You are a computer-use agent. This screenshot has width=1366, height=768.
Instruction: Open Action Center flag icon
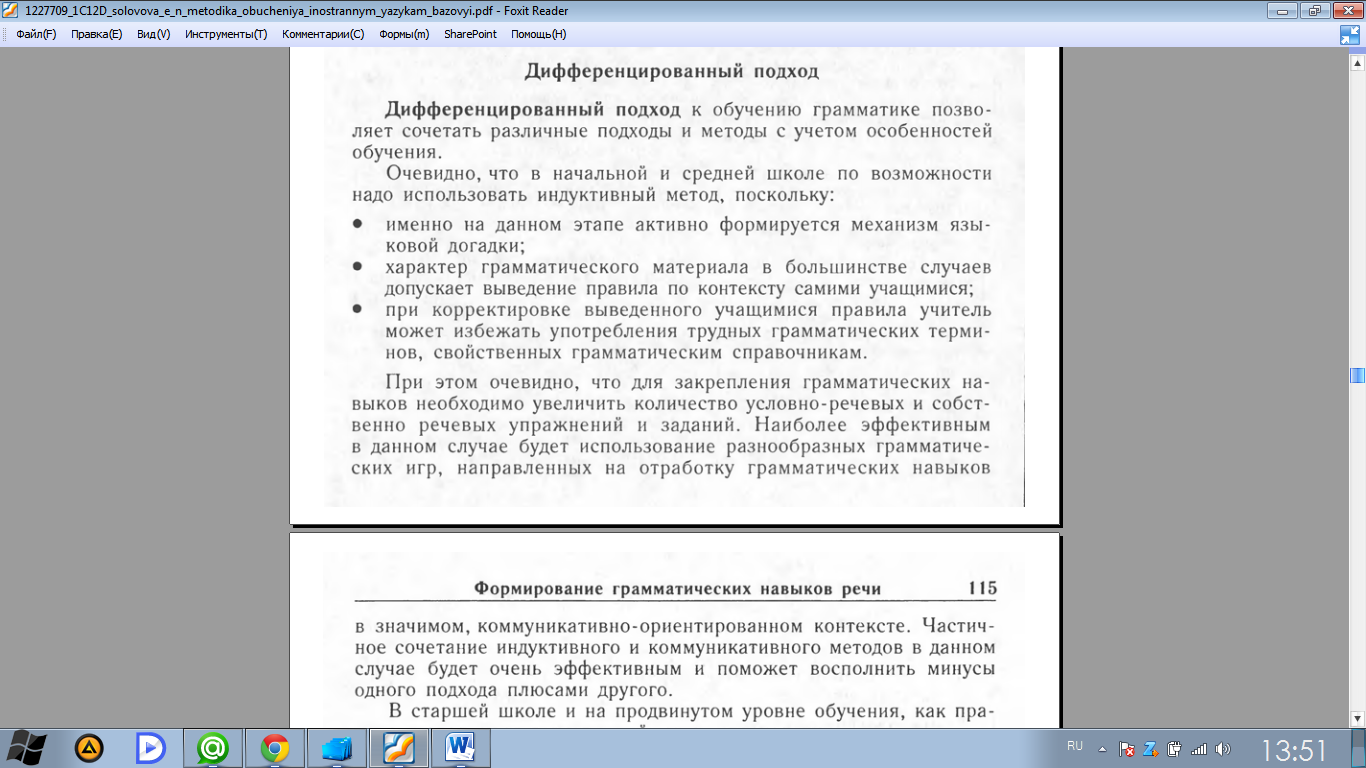pos(1127,748)
